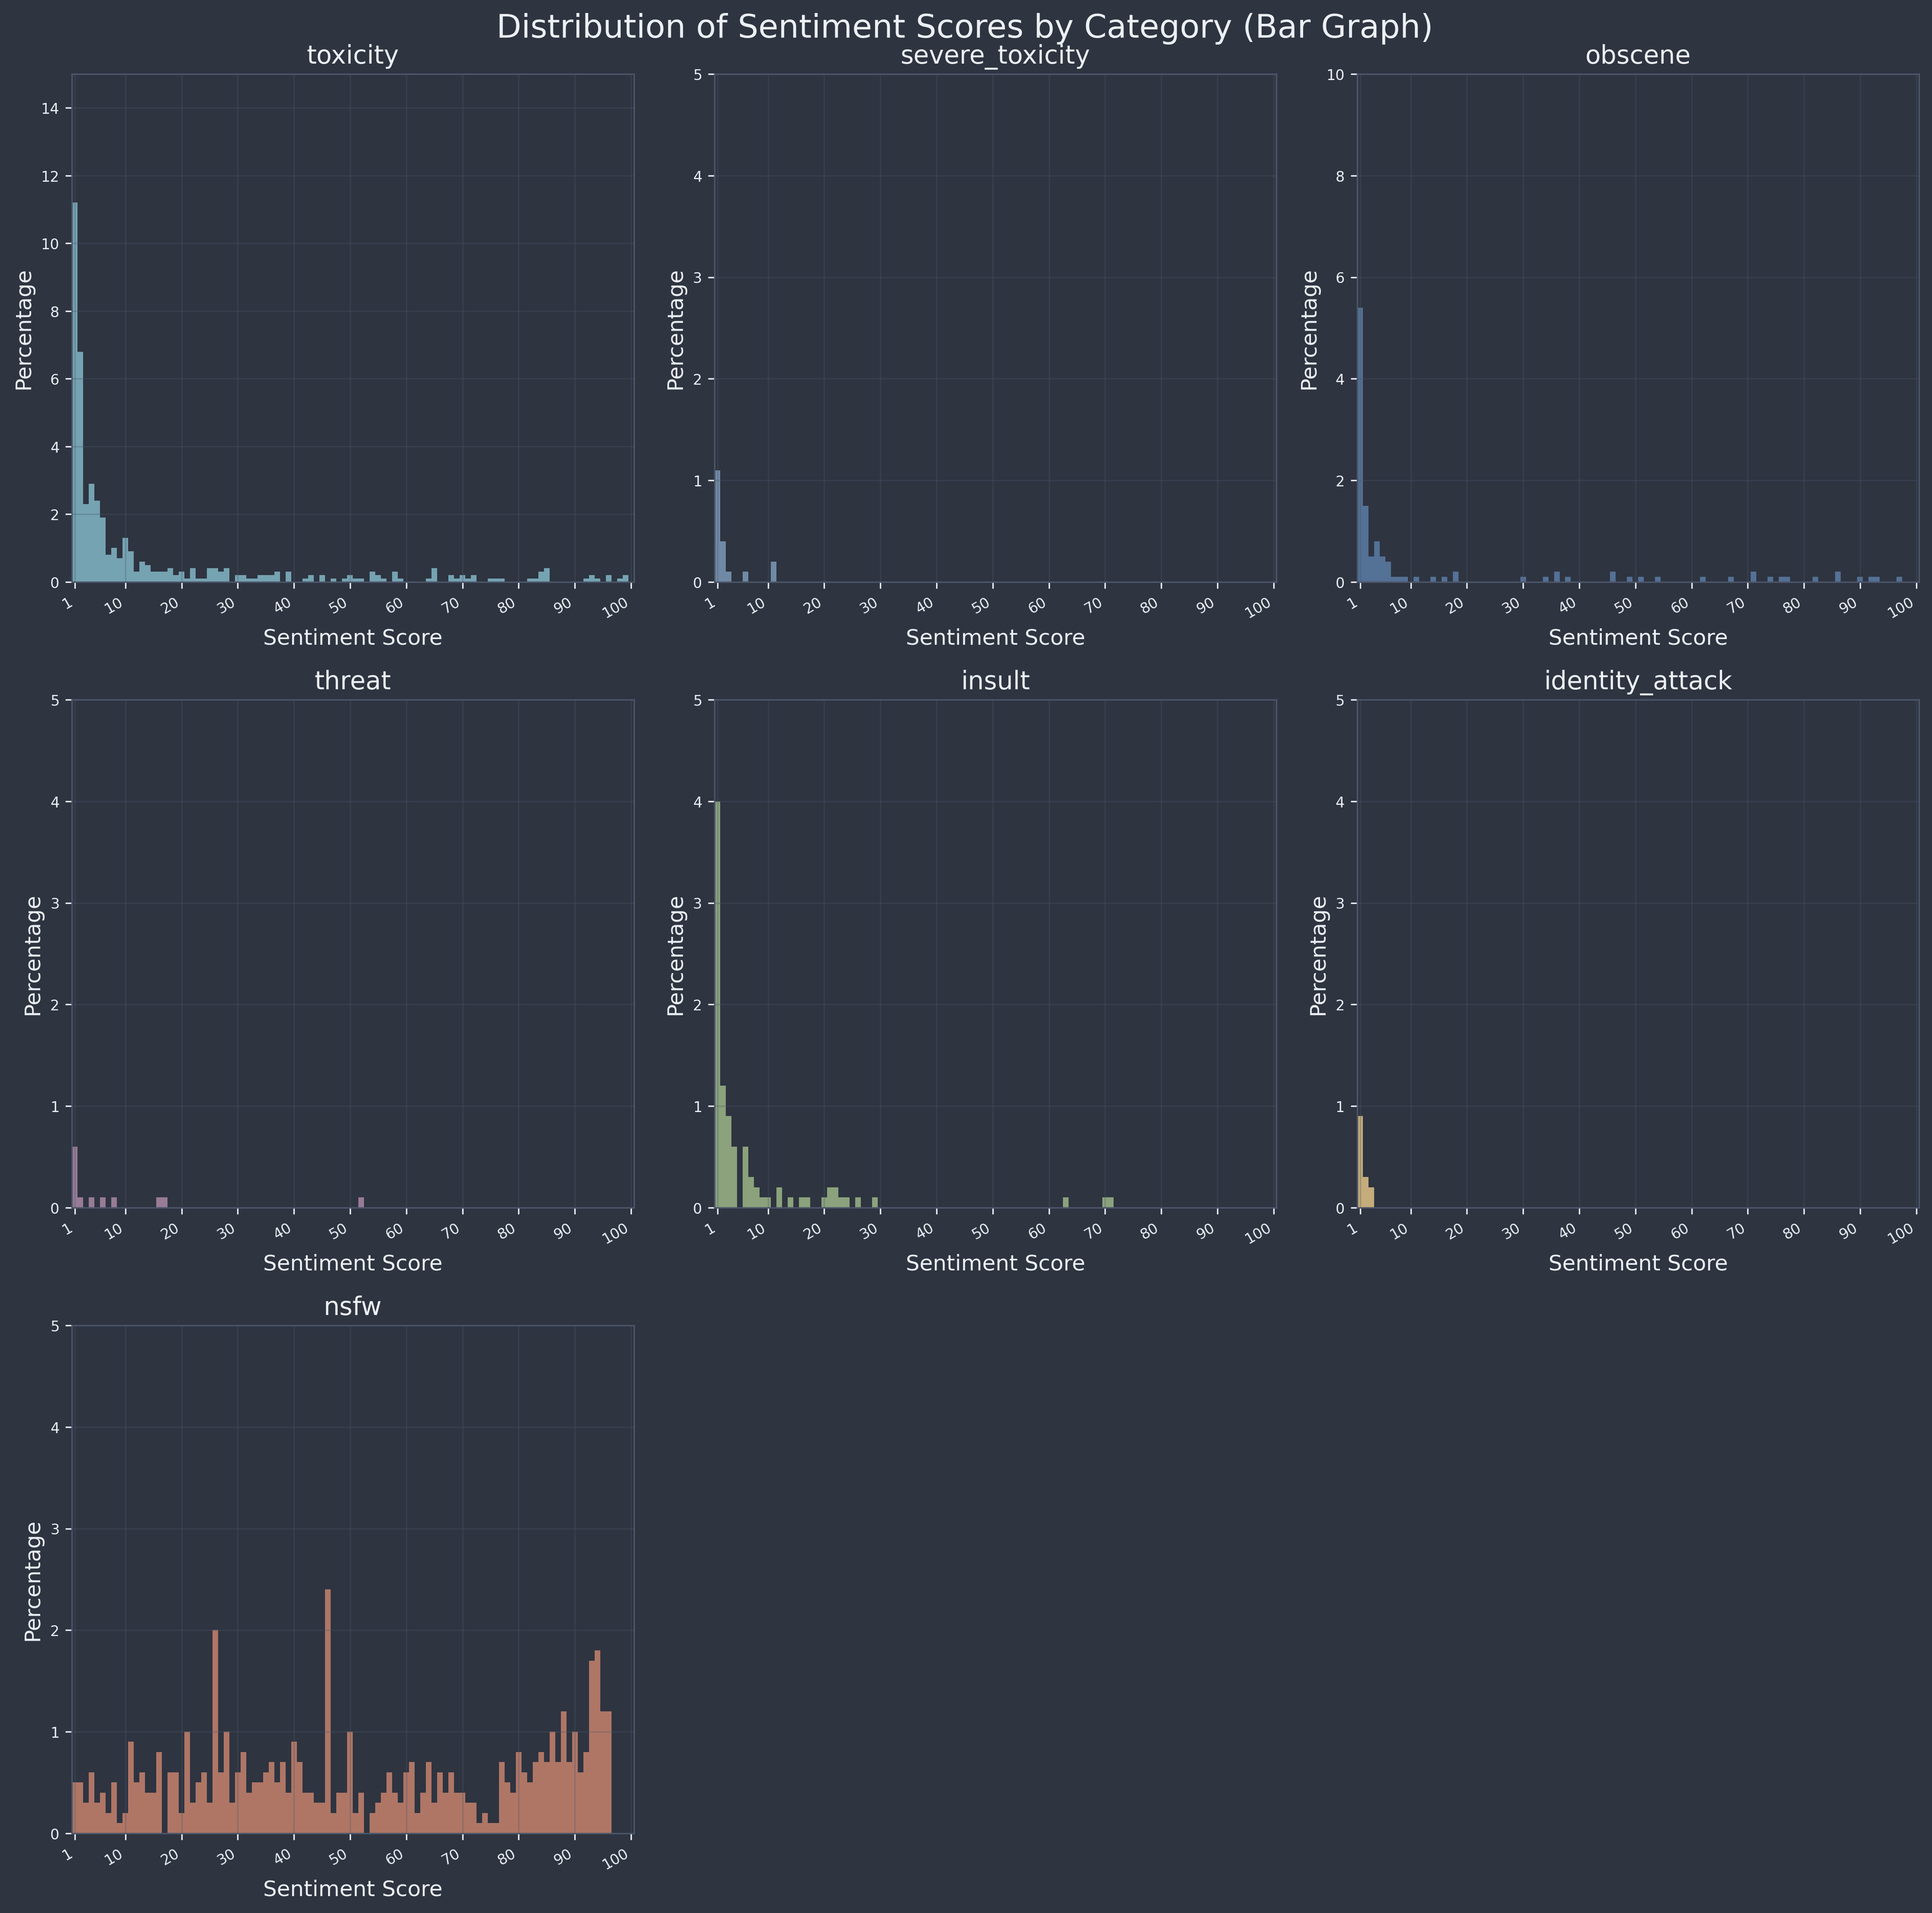Click y-axis tick '14' in toxicity chart
The height and width of the screenshot is (1913, 1932).
point(50,108)
